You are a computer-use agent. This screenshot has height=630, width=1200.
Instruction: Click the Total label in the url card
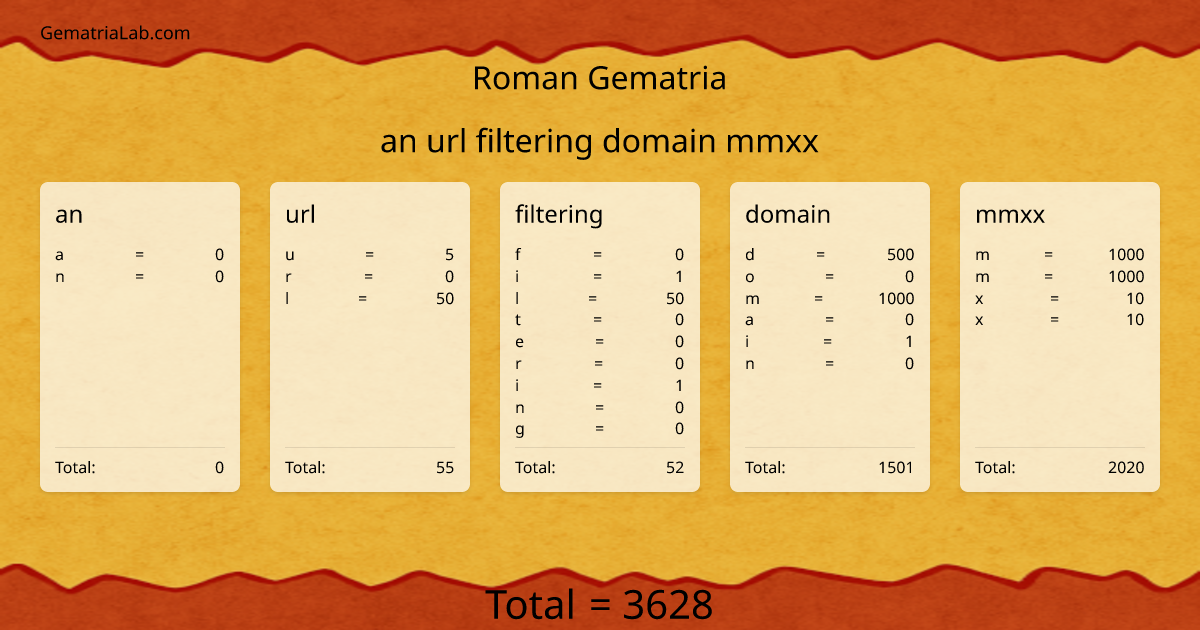coord(305,467)
